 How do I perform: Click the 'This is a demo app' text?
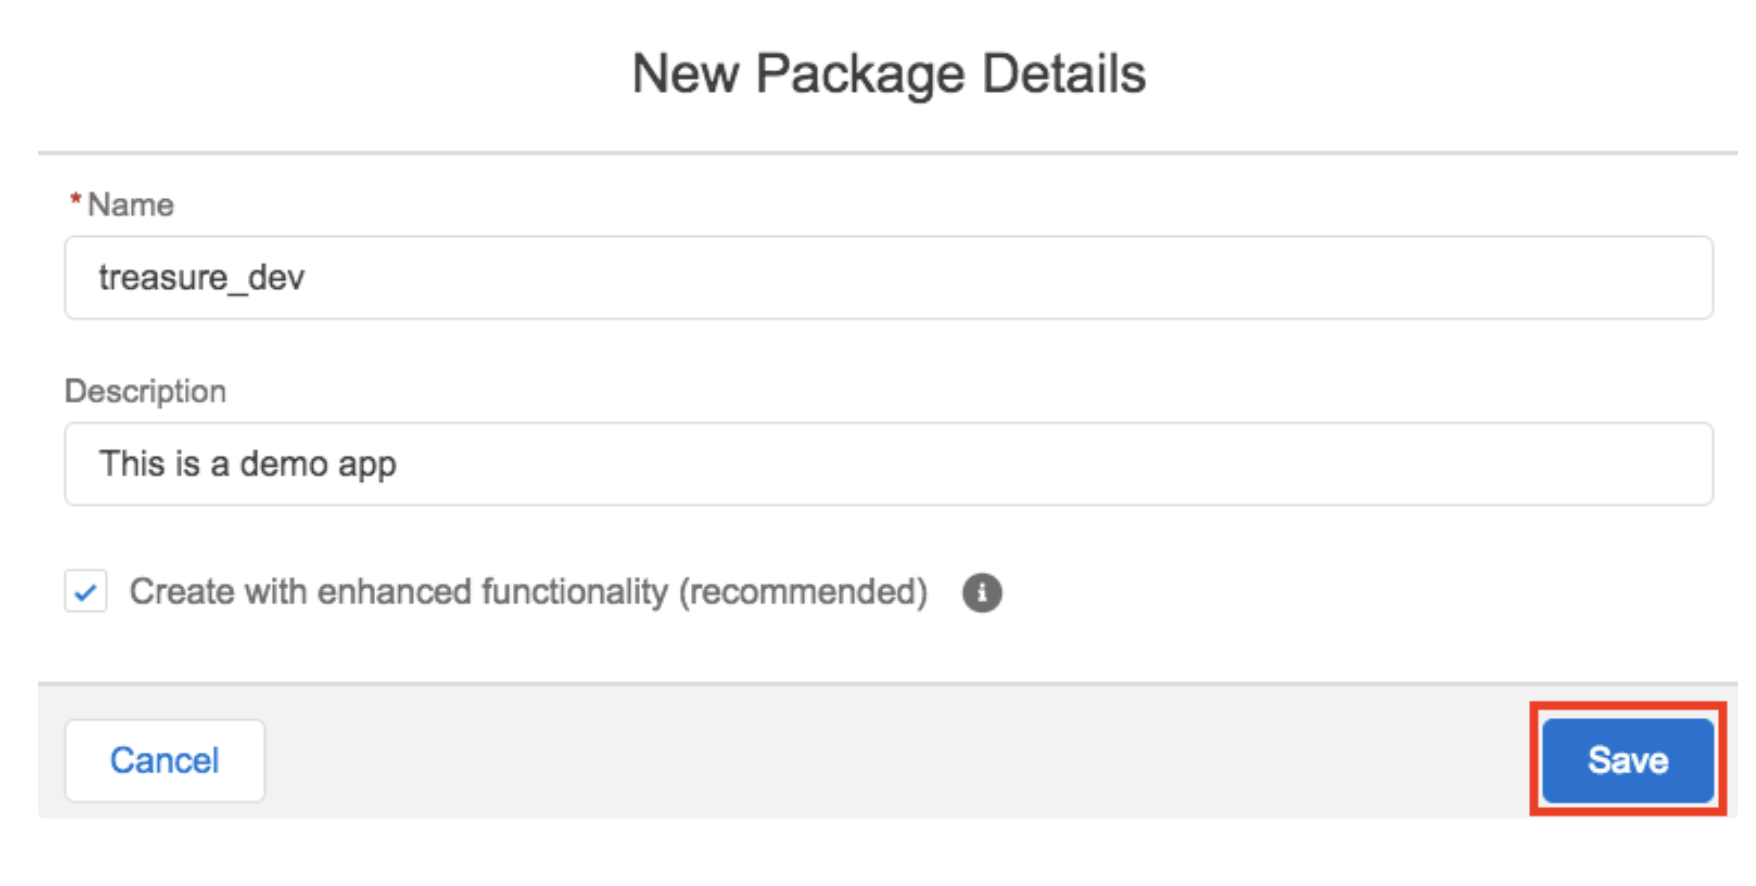247,464
